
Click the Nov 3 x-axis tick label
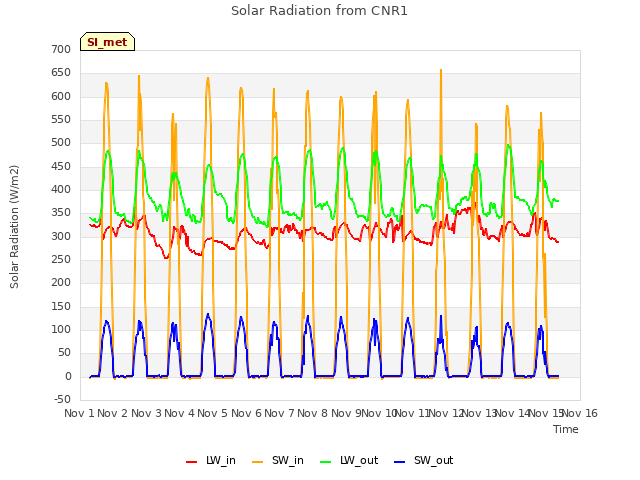click(x=146, y=413)
